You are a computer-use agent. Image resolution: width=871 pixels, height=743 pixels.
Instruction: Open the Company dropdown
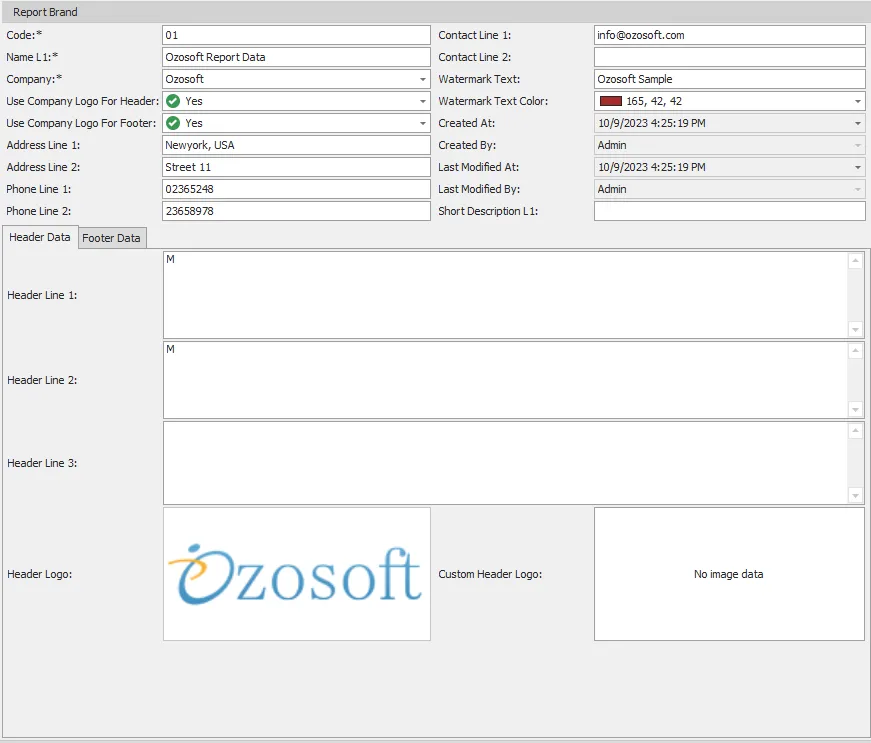[x=419, y=79]
